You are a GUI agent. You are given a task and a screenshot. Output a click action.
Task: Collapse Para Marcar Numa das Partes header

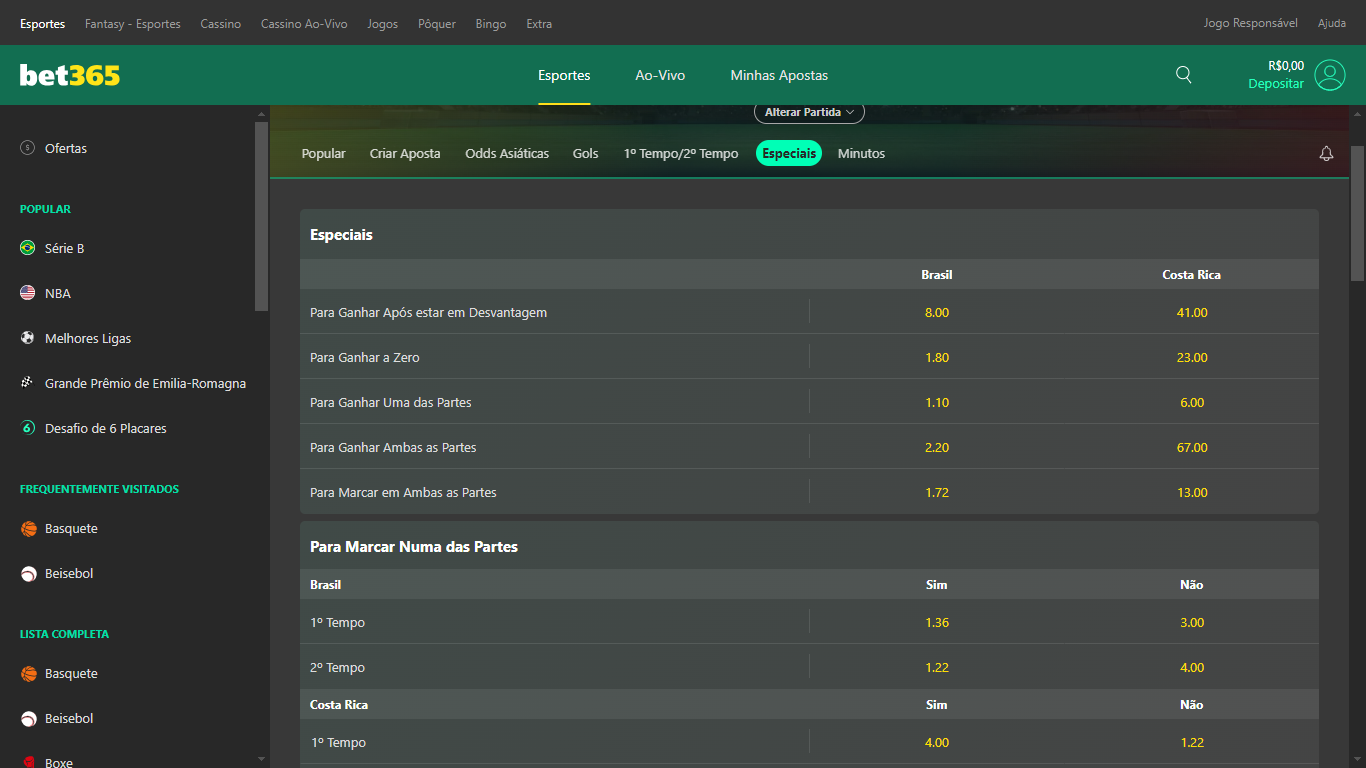point(809,546)
